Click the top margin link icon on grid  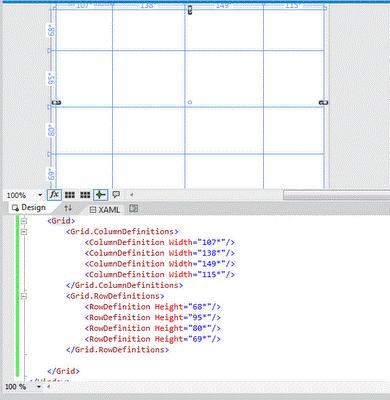pos(190,10)
